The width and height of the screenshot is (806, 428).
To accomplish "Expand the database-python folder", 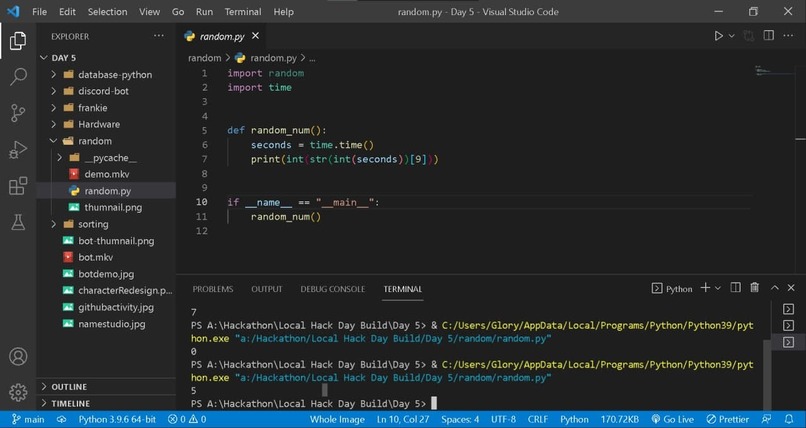I will tap(108, 75).
